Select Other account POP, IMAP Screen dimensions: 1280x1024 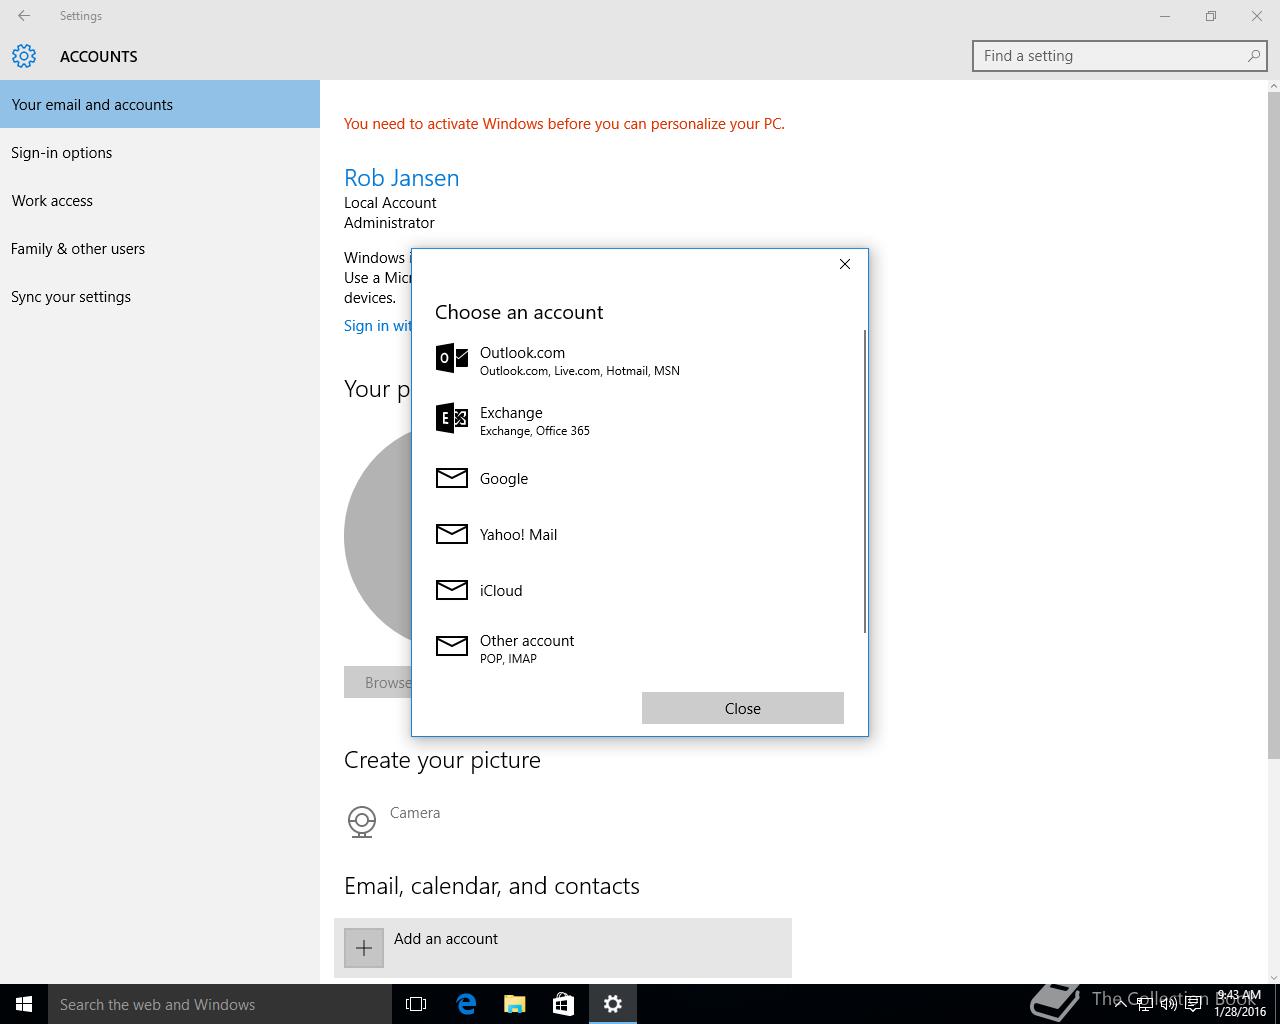[640, 648]
